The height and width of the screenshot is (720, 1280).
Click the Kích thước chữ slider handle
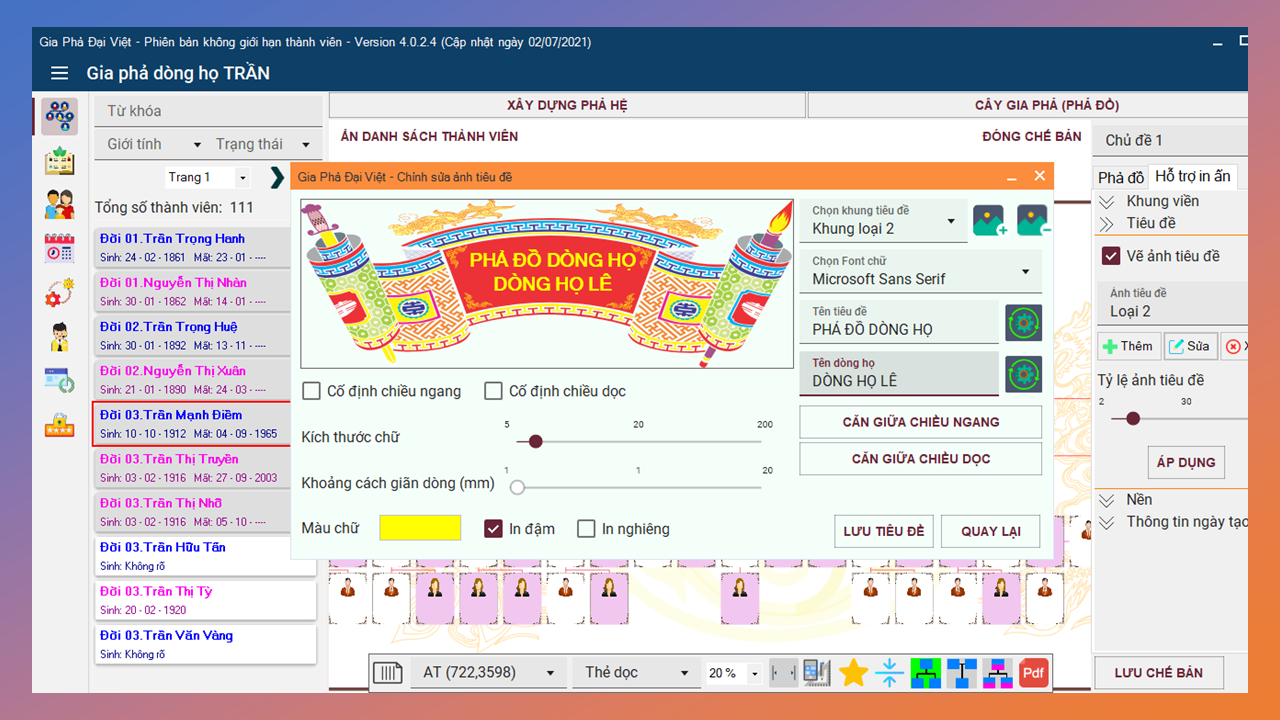(x=535, y=441)
